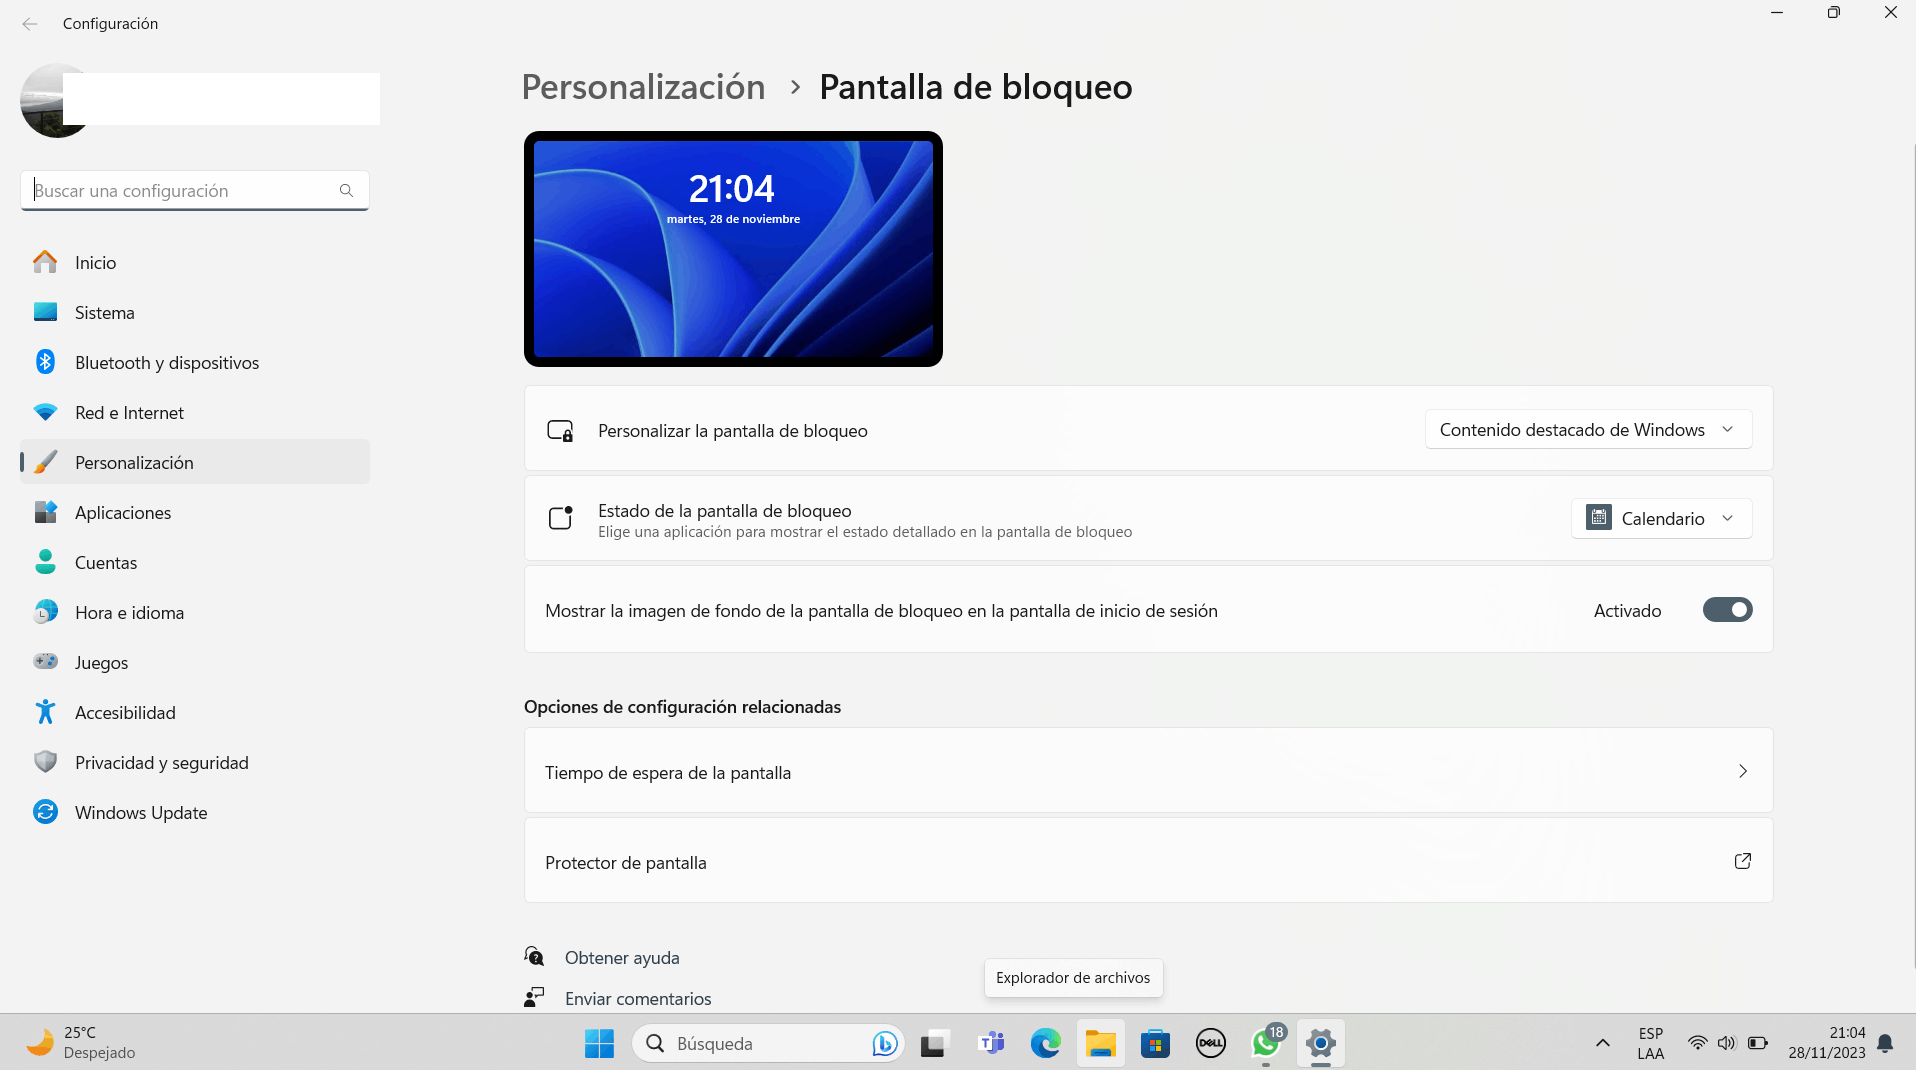This screenshot has height=1074, width=1920.
Task: Click the taskbar Búsqueda search box
Action: (768, 1044)
